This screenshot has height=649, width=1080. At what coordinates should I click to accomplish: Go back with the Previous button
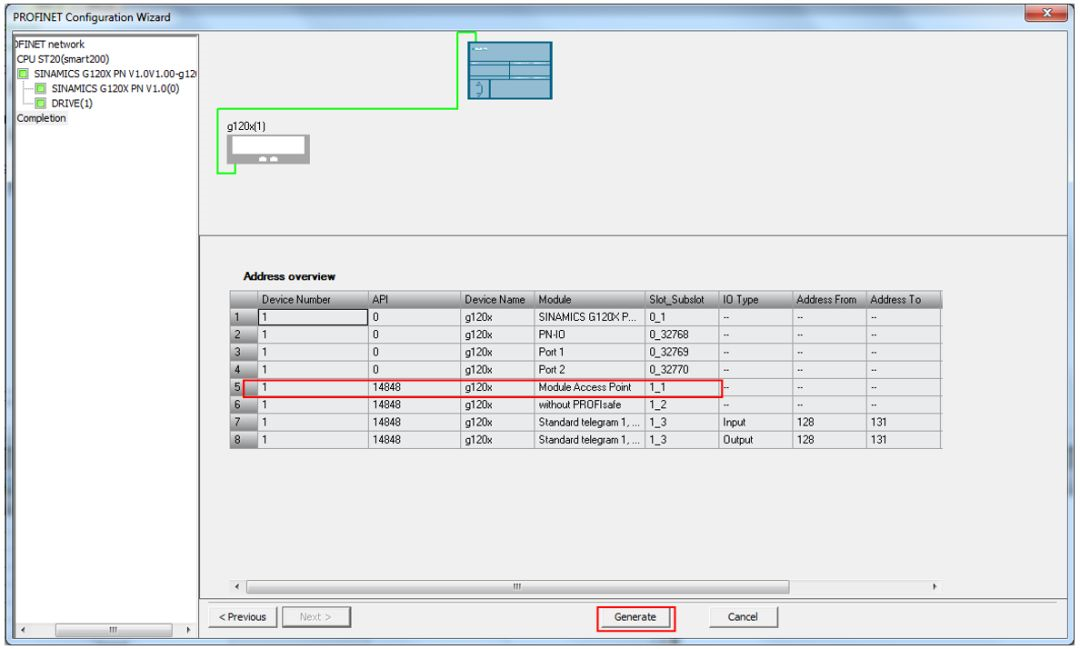coord(242,617)
